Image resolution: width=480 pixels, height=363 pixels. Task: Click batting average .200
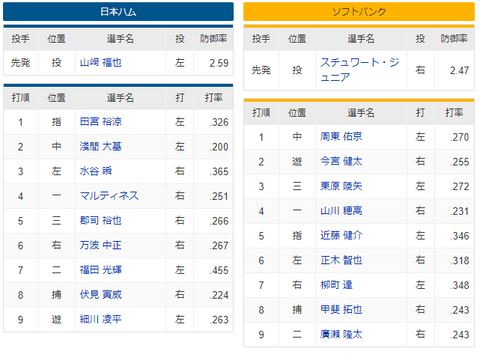(x=219, y=147)
